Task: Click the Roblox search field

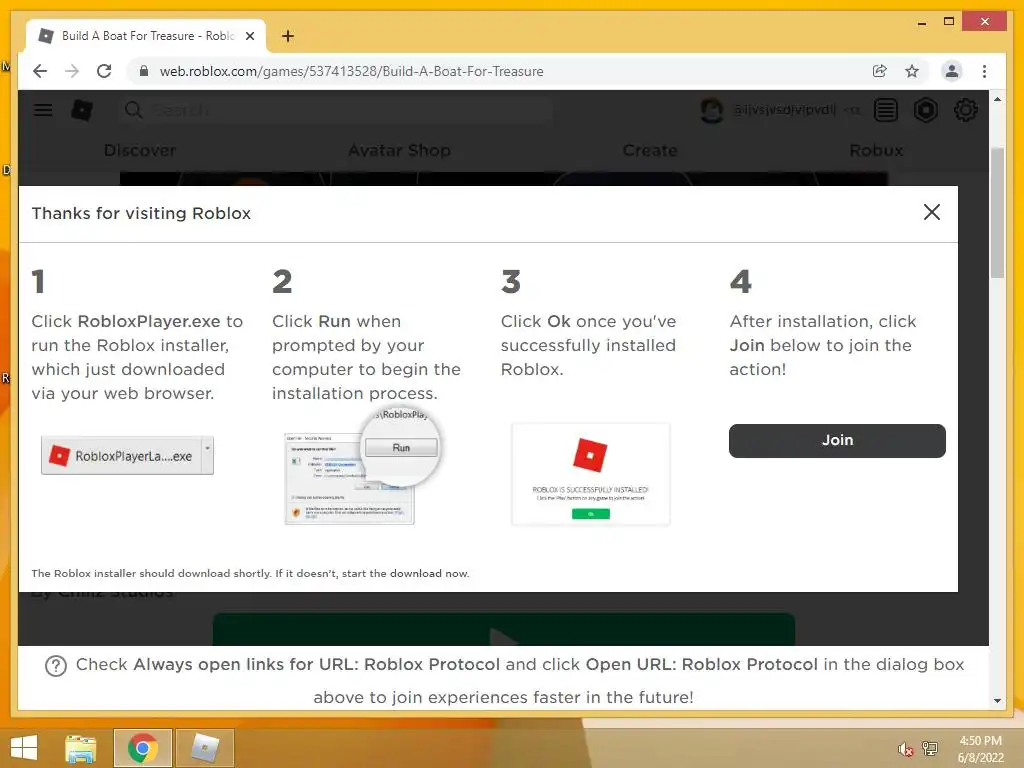Action: 336,110
